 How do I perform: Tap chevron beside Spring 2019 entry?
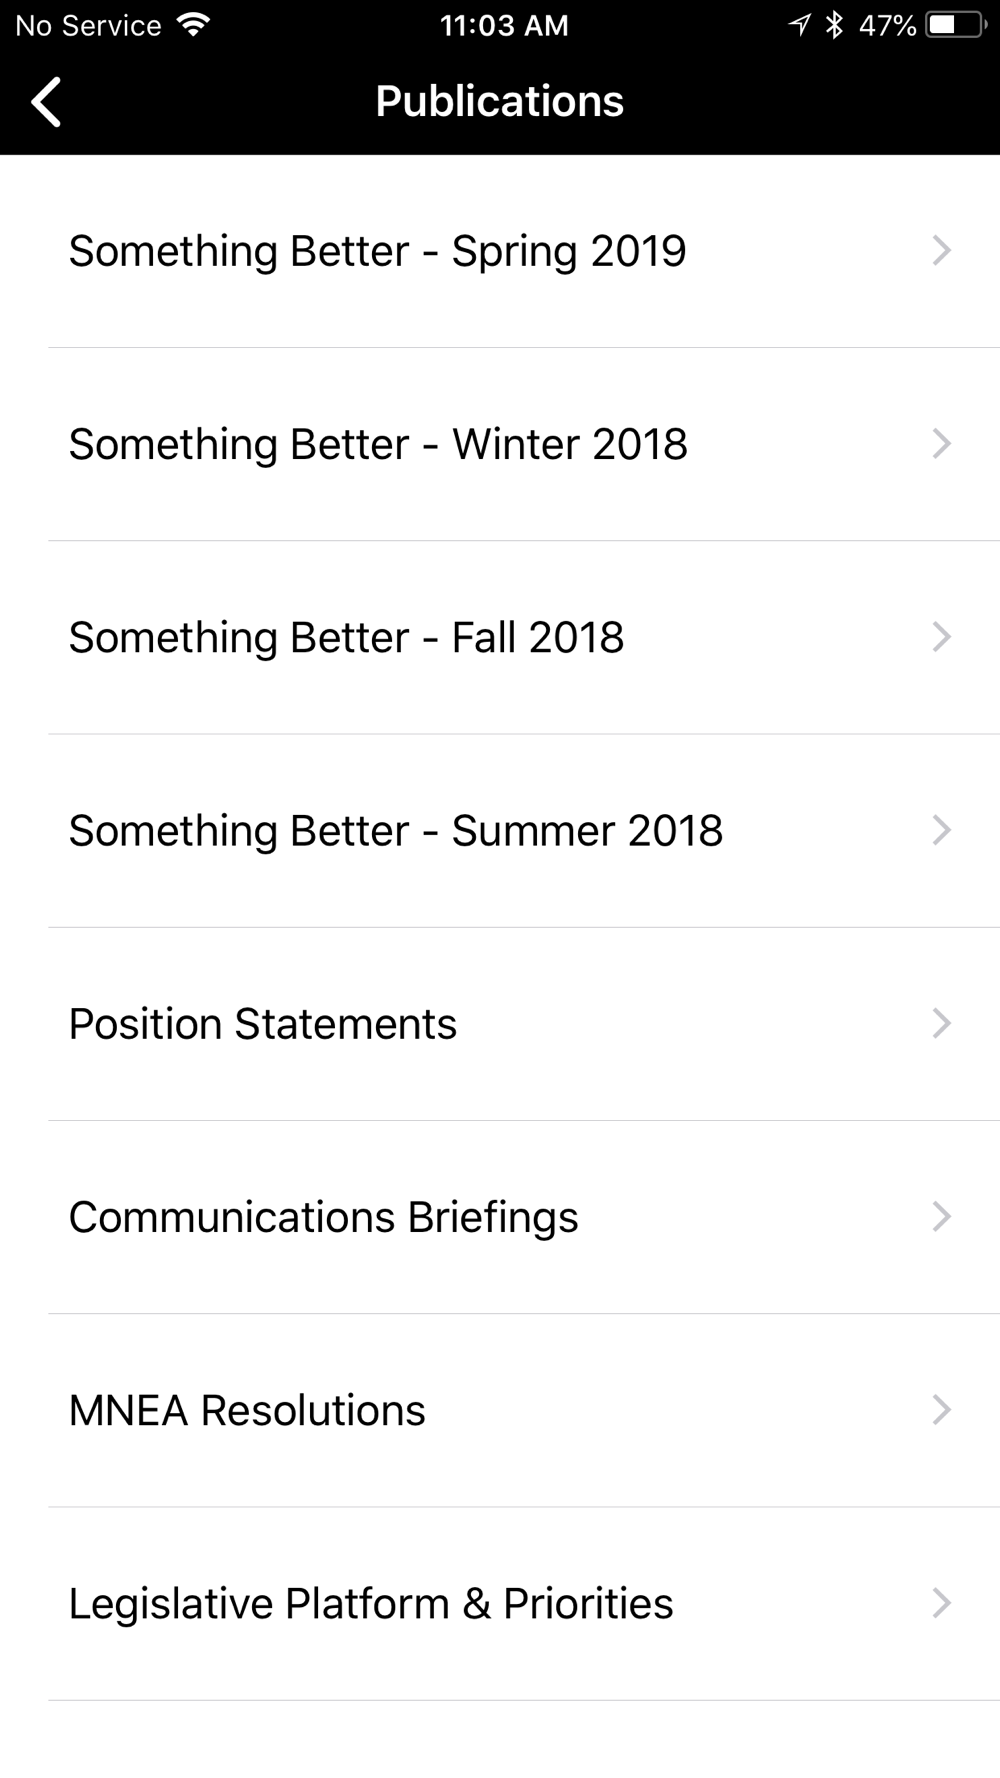point(941,251)
